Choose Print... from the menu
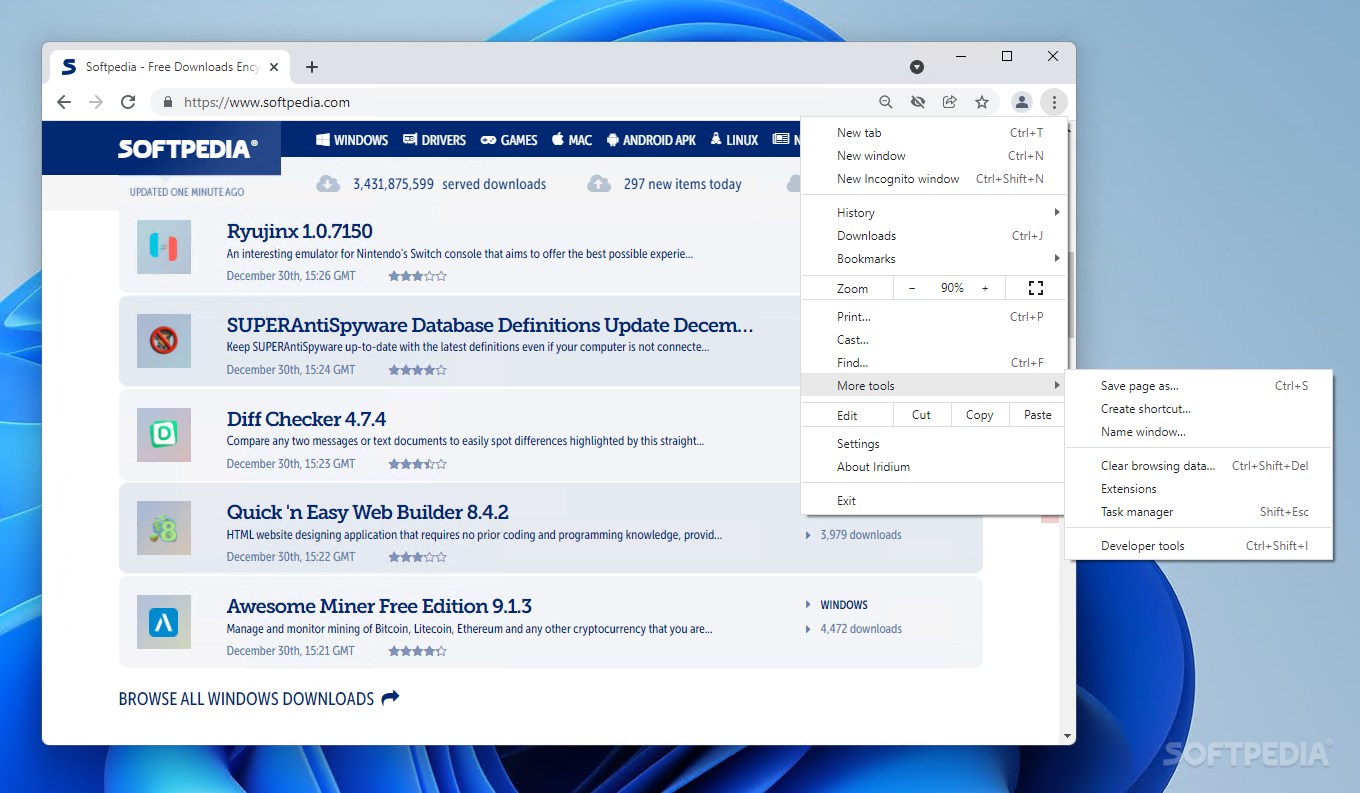1360x793 pixels. (933, 317)
